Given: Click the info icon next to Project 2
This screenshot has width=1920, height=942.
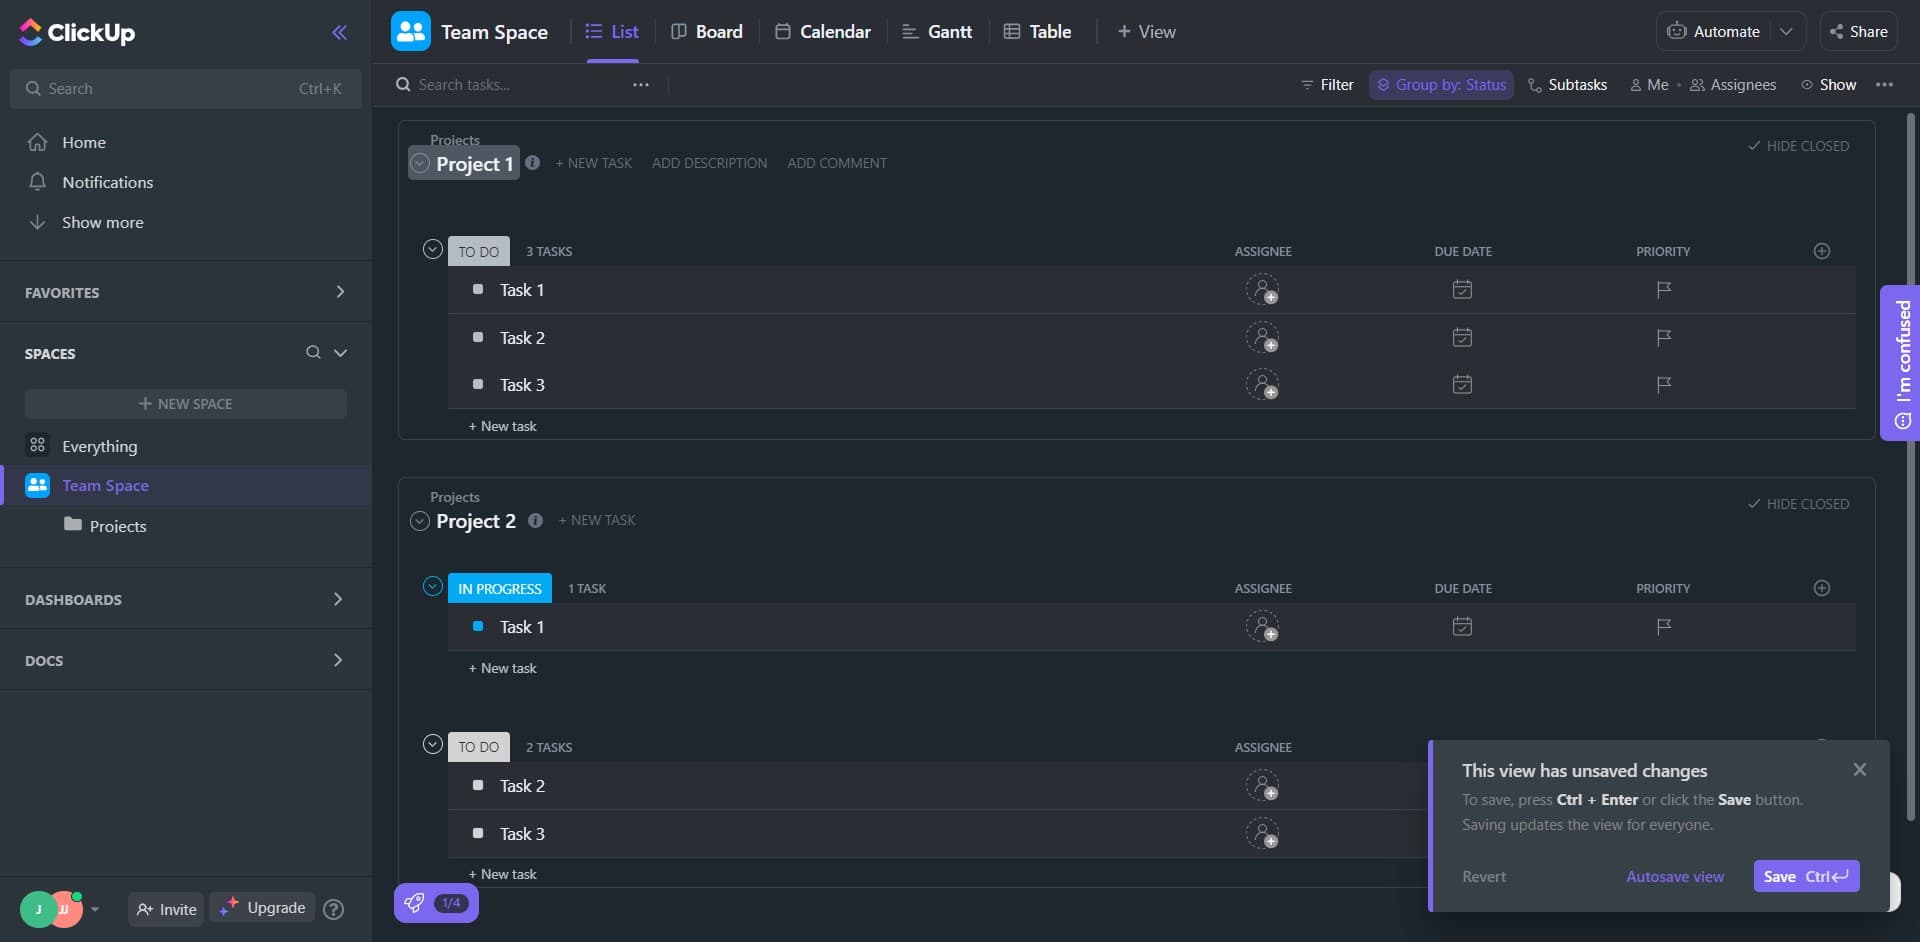Looking at the screenshot, I should click(x=535, y=520).
